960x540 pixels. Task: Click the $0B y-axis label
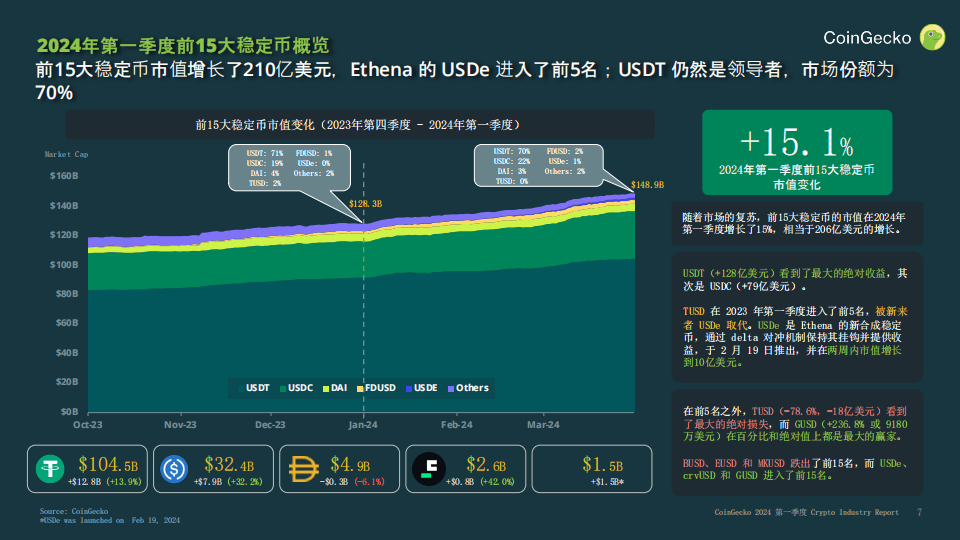point(69,411)
